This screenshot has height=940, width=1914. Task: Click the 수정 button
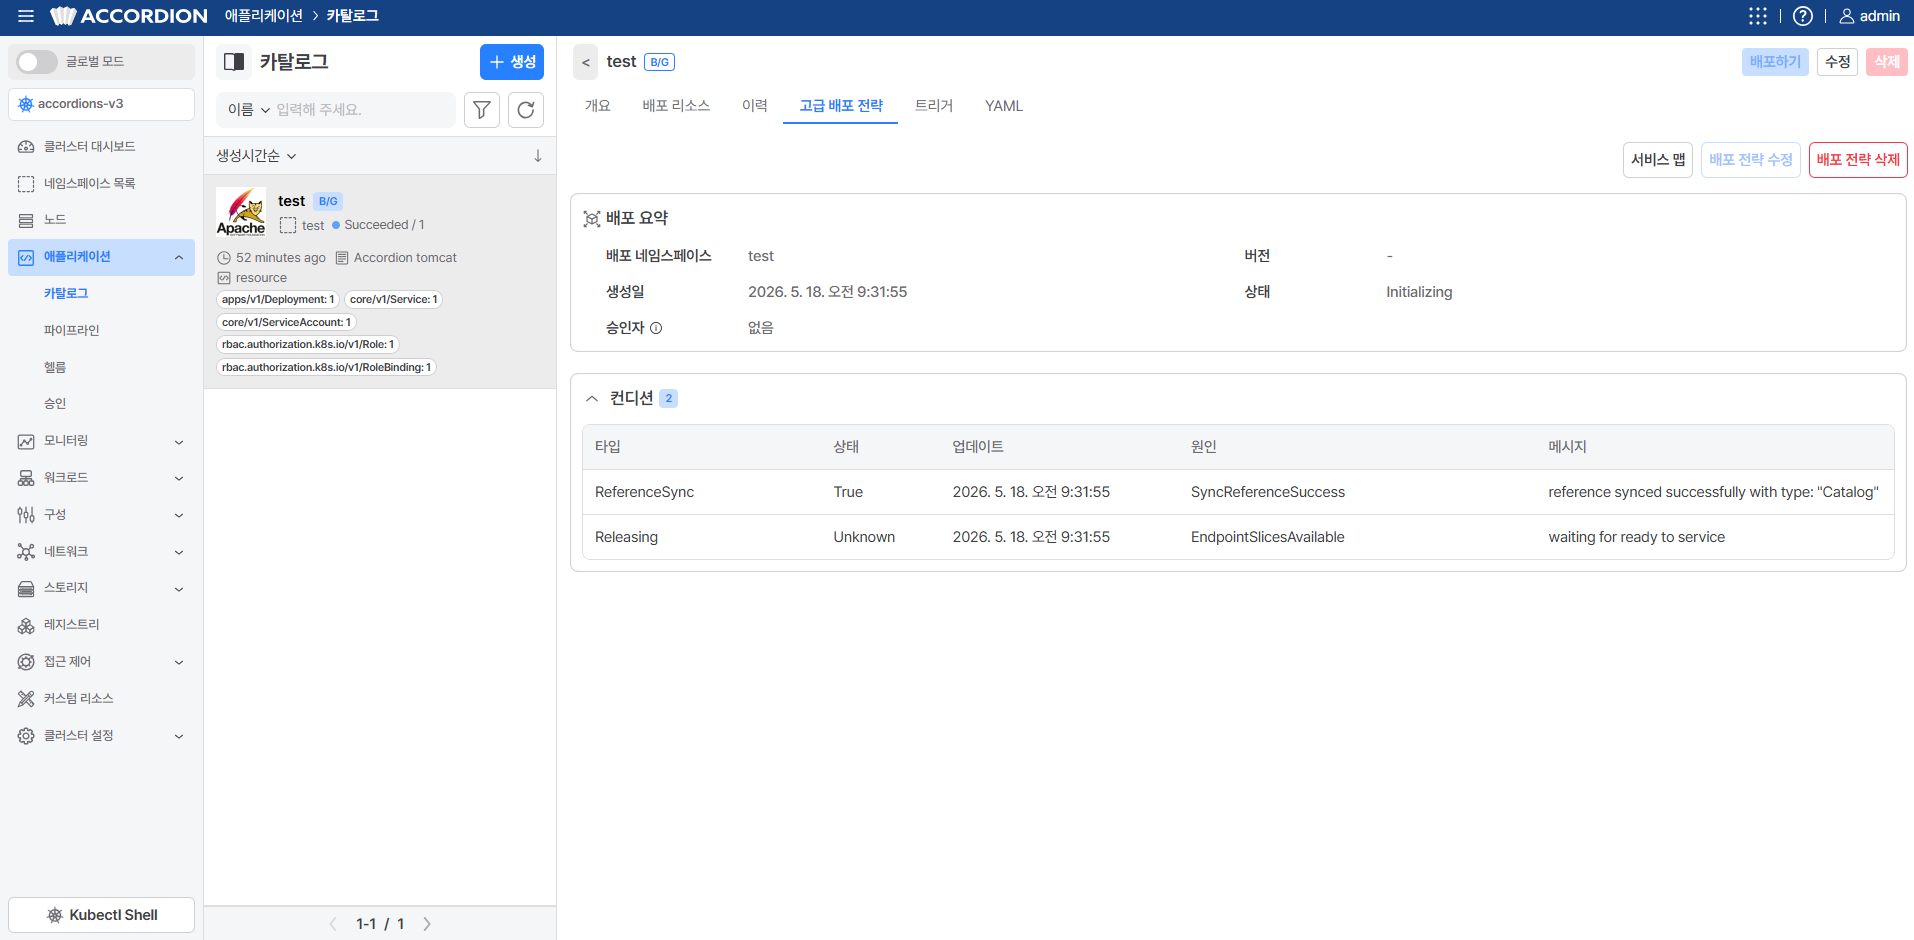click(x=1838, y=62)
